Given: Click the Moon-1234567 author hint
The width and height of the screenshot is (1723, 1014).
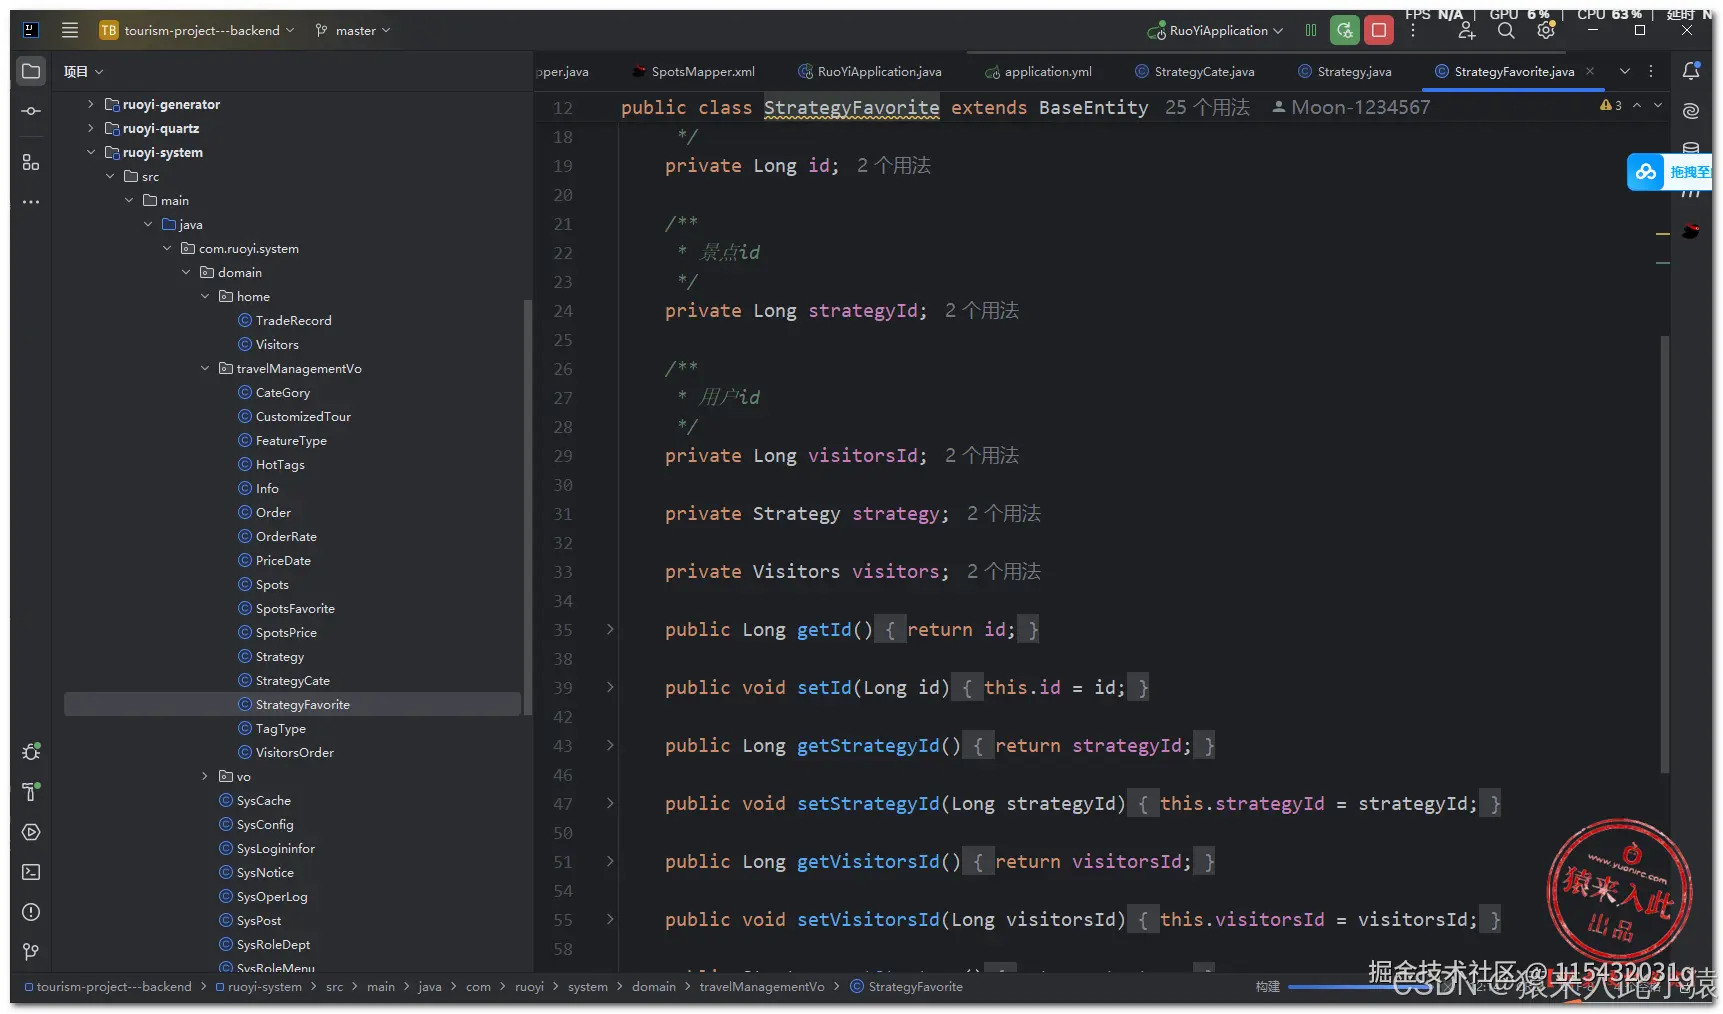Looking at the screenshot, I should [x=1351, y=107].
